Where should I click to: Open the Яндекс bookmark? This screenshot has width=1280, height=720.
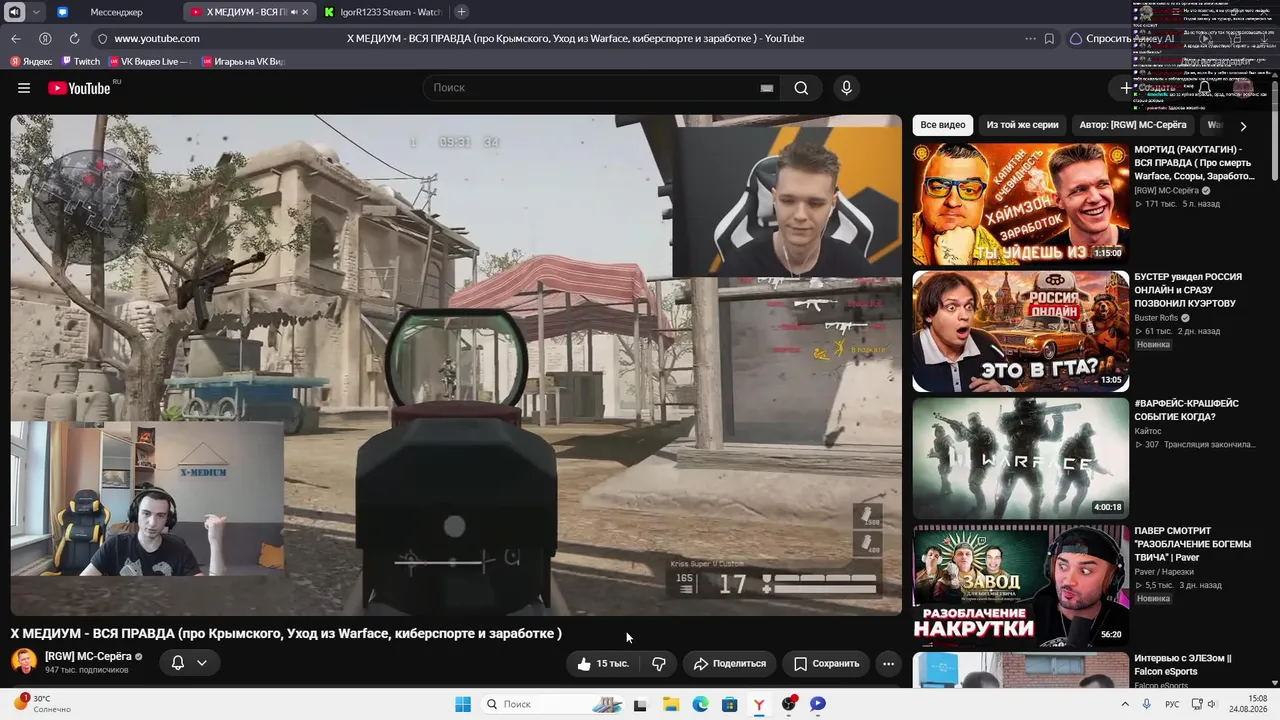pyautogui.click(x=31, y=62)
